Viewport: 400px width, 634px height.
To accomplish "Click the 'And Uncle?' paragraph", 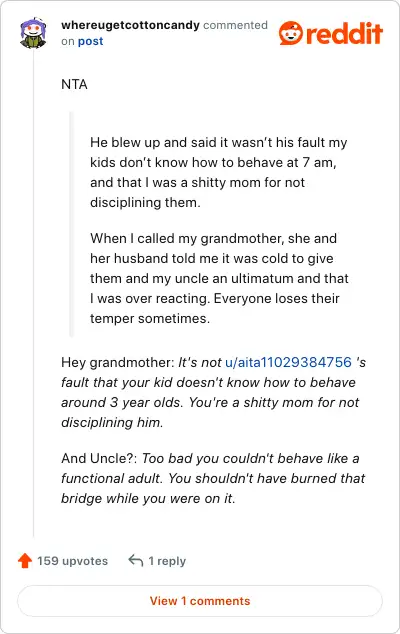I will pos(213,478).
